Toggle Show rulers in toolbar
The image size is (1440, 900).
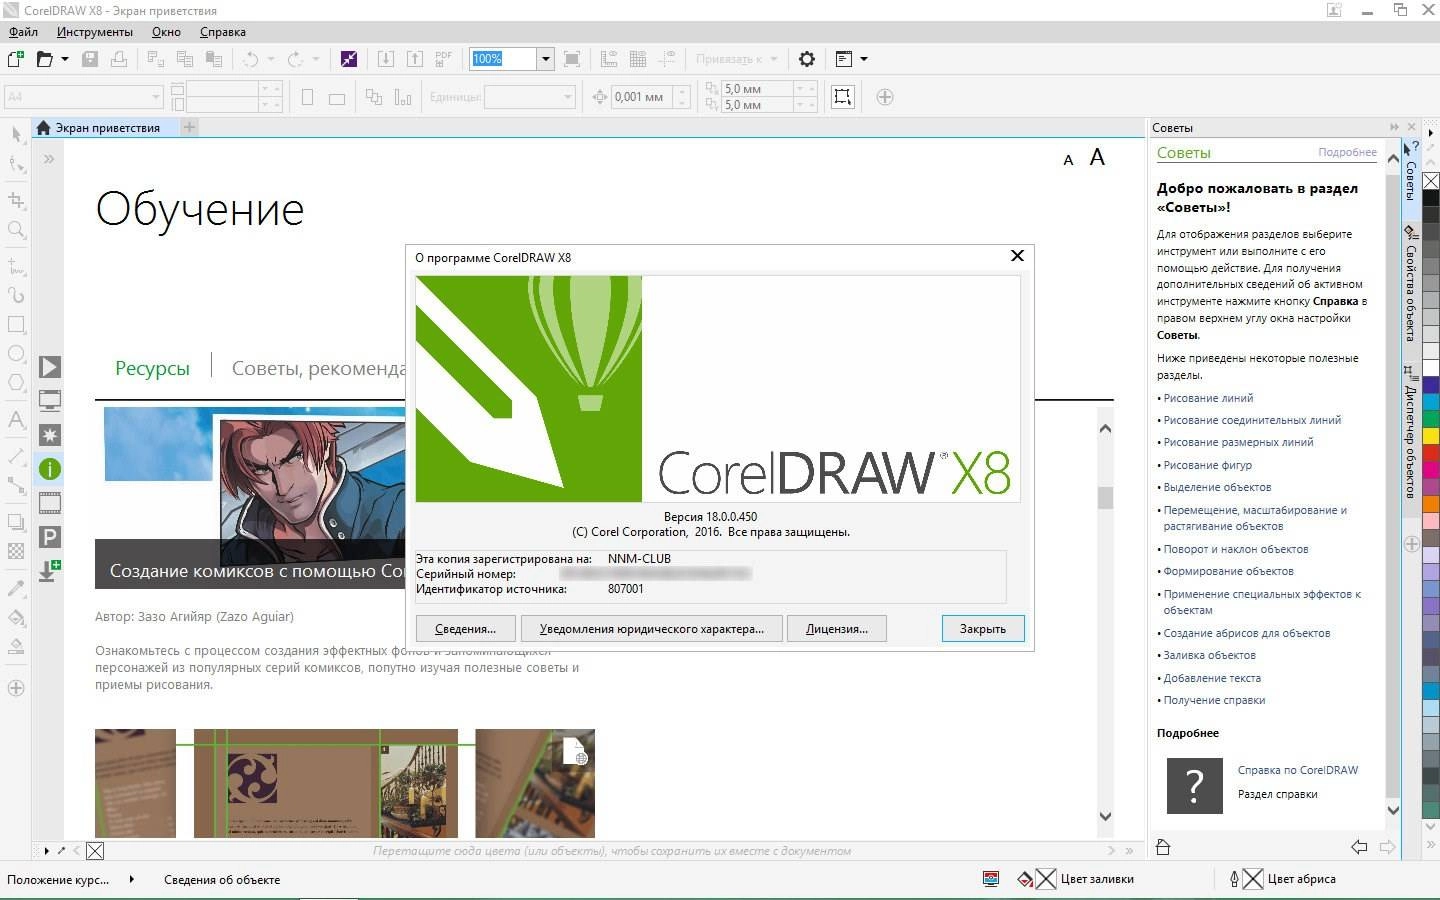pyautogui.click(x=608, y=59)
